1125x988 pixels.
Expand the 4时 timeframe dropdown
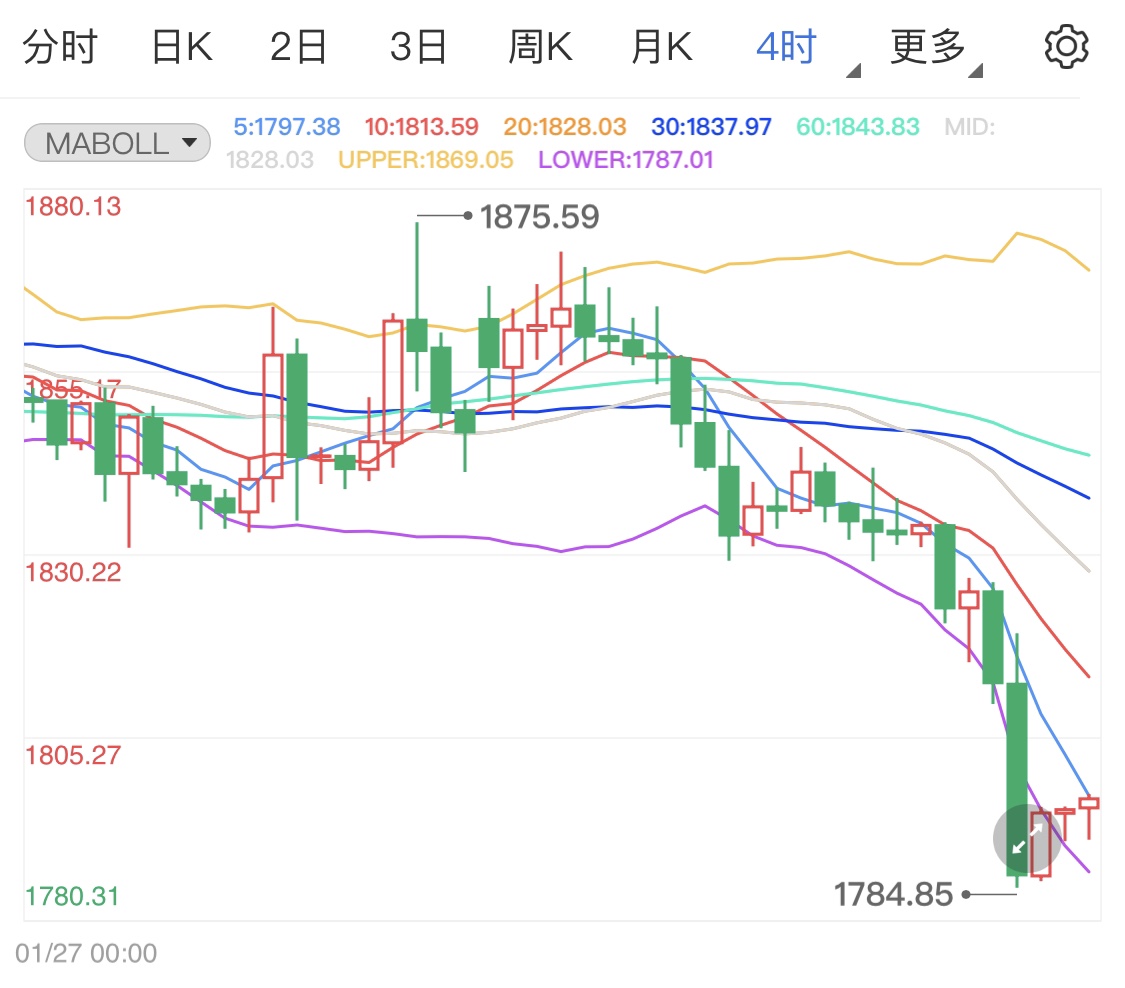tap(807, 49)
